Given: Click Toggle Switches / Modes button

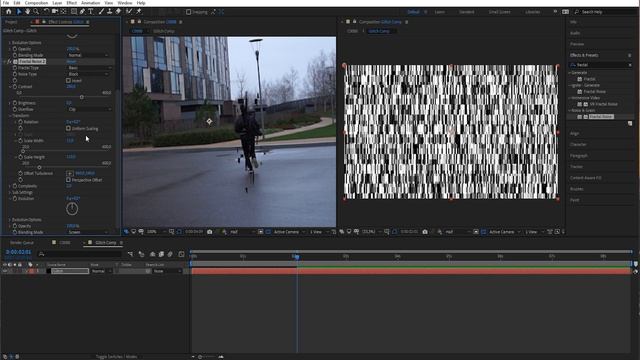Looking at the screenshot, I should pyautogui.click(x=116, y=357).
